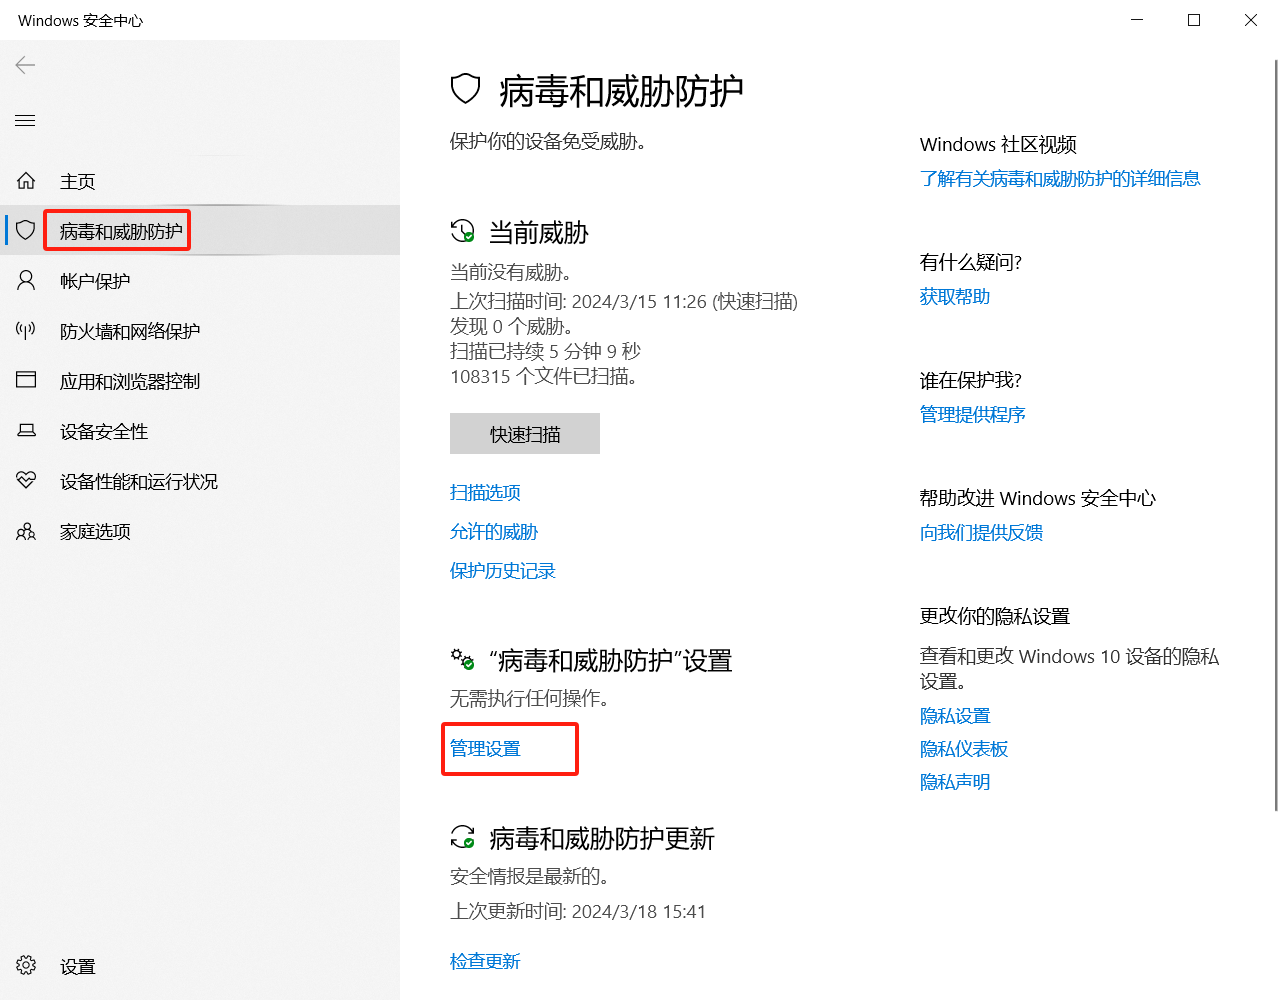The height and width of the screenshot is (1000, 1280).
Task: Open 主页 in the sidebar
Action: point(200,181)
